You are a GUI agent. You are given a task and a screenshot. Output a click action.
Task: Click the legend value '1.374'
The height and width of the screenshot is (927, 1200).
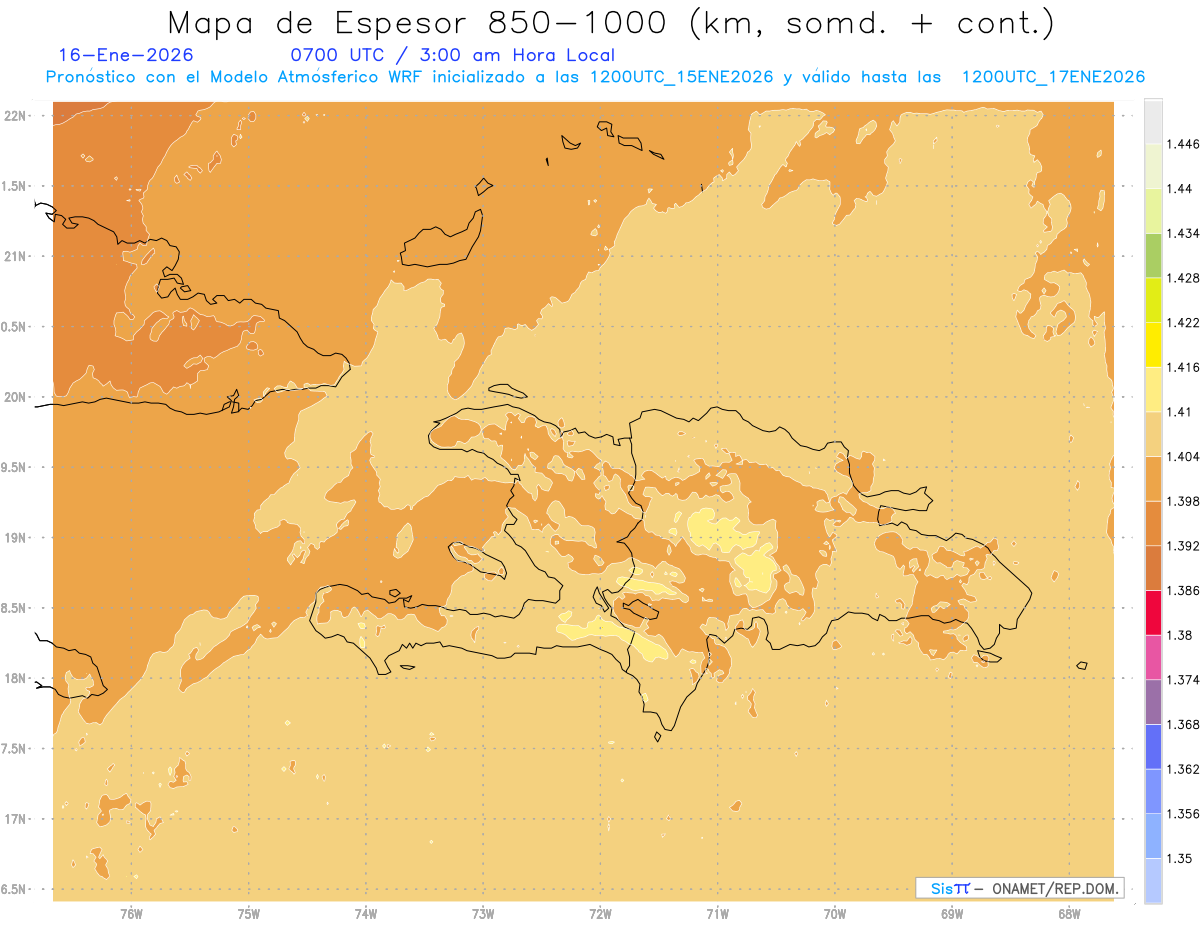[1183, 680]
